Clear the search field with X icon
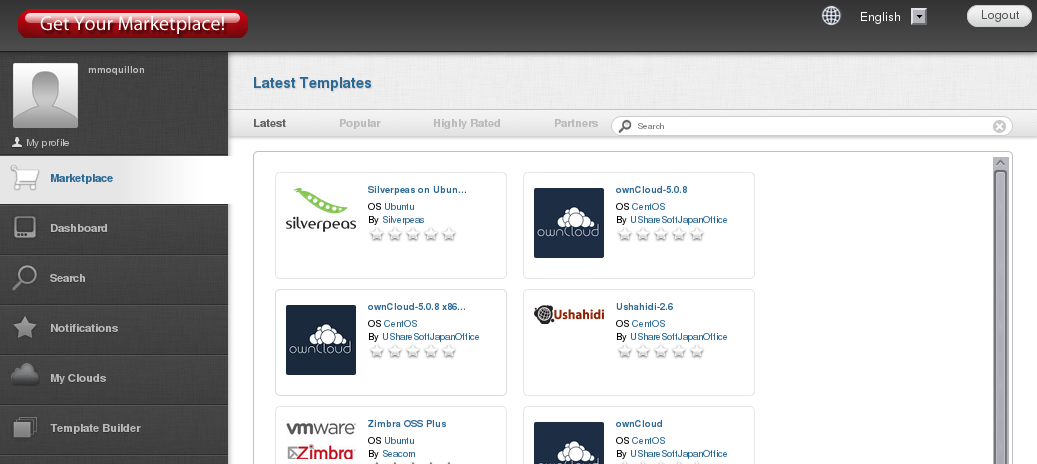This screenshot has height=464, width=1037. point(999,126)
